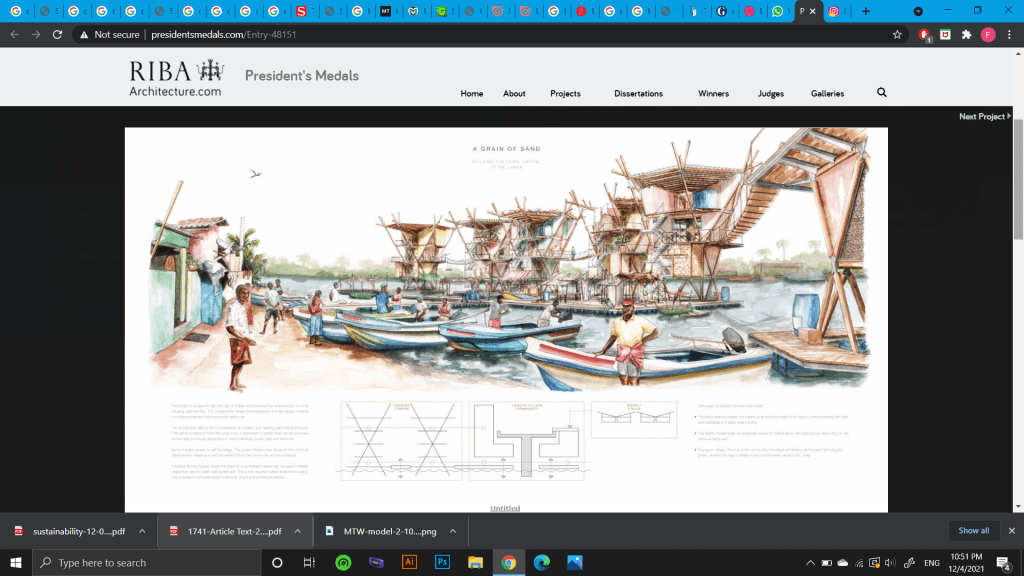Viewport: 1024px width, 576px height.
Task: Go to the Winners navigation item
Action: pyautogui.click(x=713, y=94)
